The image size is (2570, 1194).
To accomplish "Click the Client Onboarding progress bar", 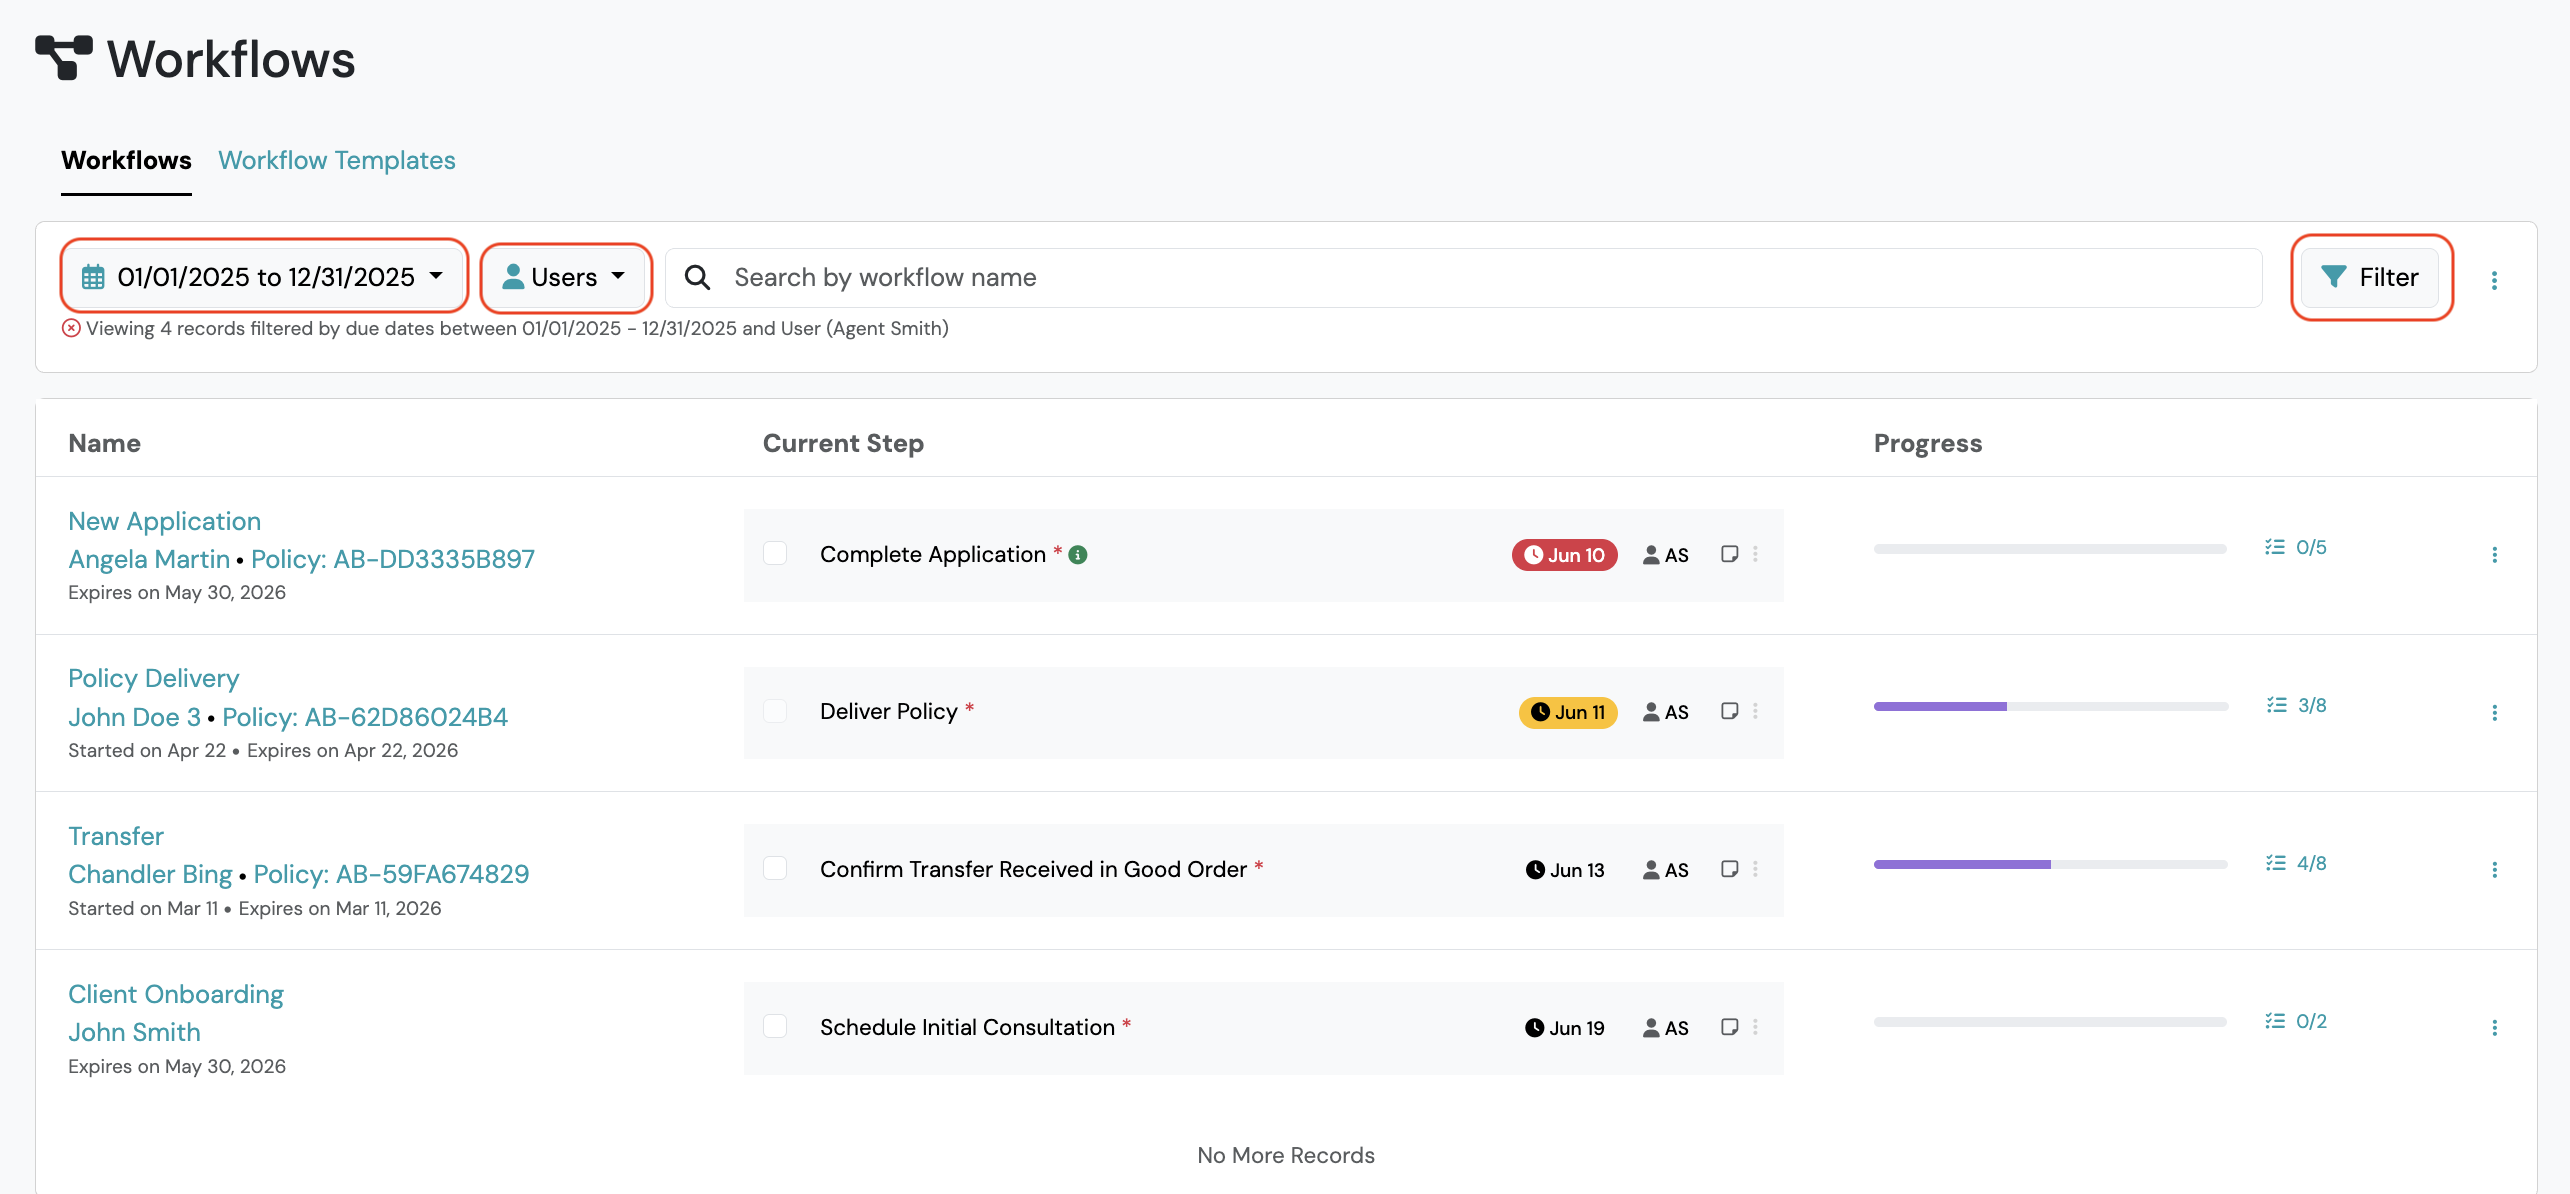I will tap(2050, 1022).
